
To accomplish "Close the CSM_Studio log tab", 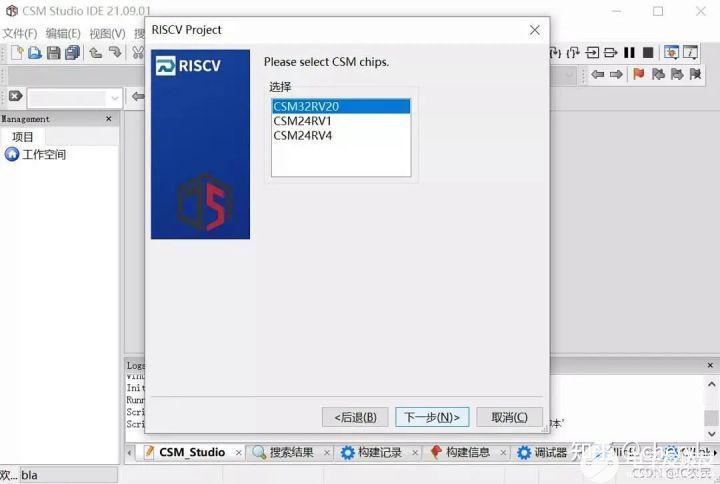I will pyautogui.click(x=238, y=453).
